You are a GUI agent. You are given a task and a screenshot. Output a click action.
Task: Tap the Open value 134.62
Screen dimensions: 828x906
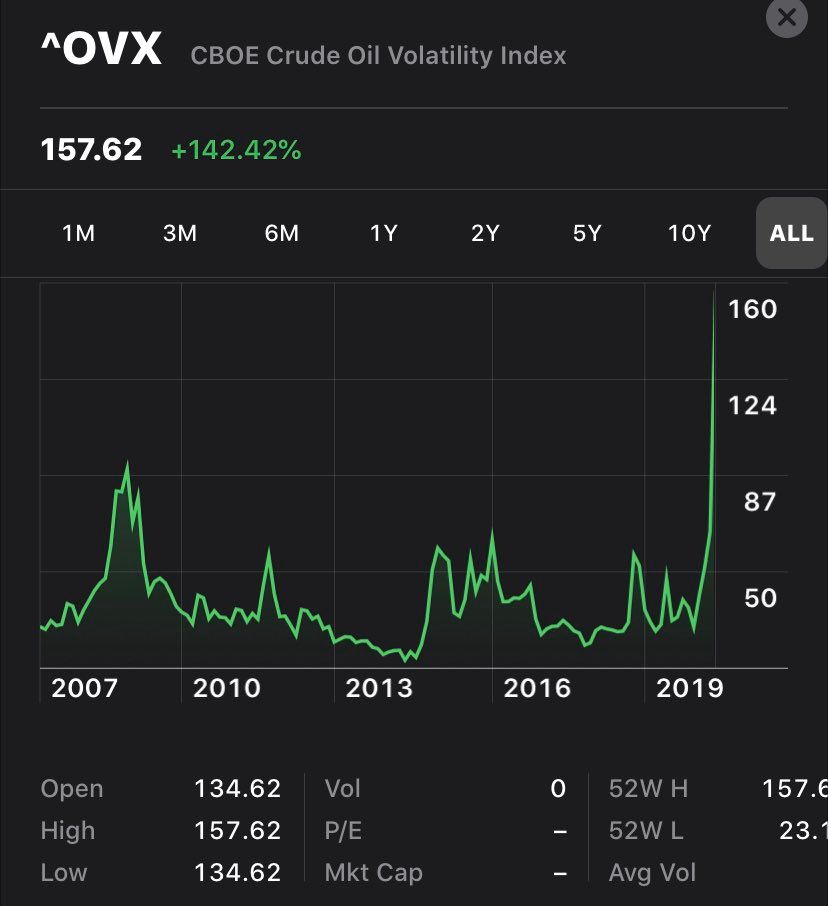[x=237, y=789]
